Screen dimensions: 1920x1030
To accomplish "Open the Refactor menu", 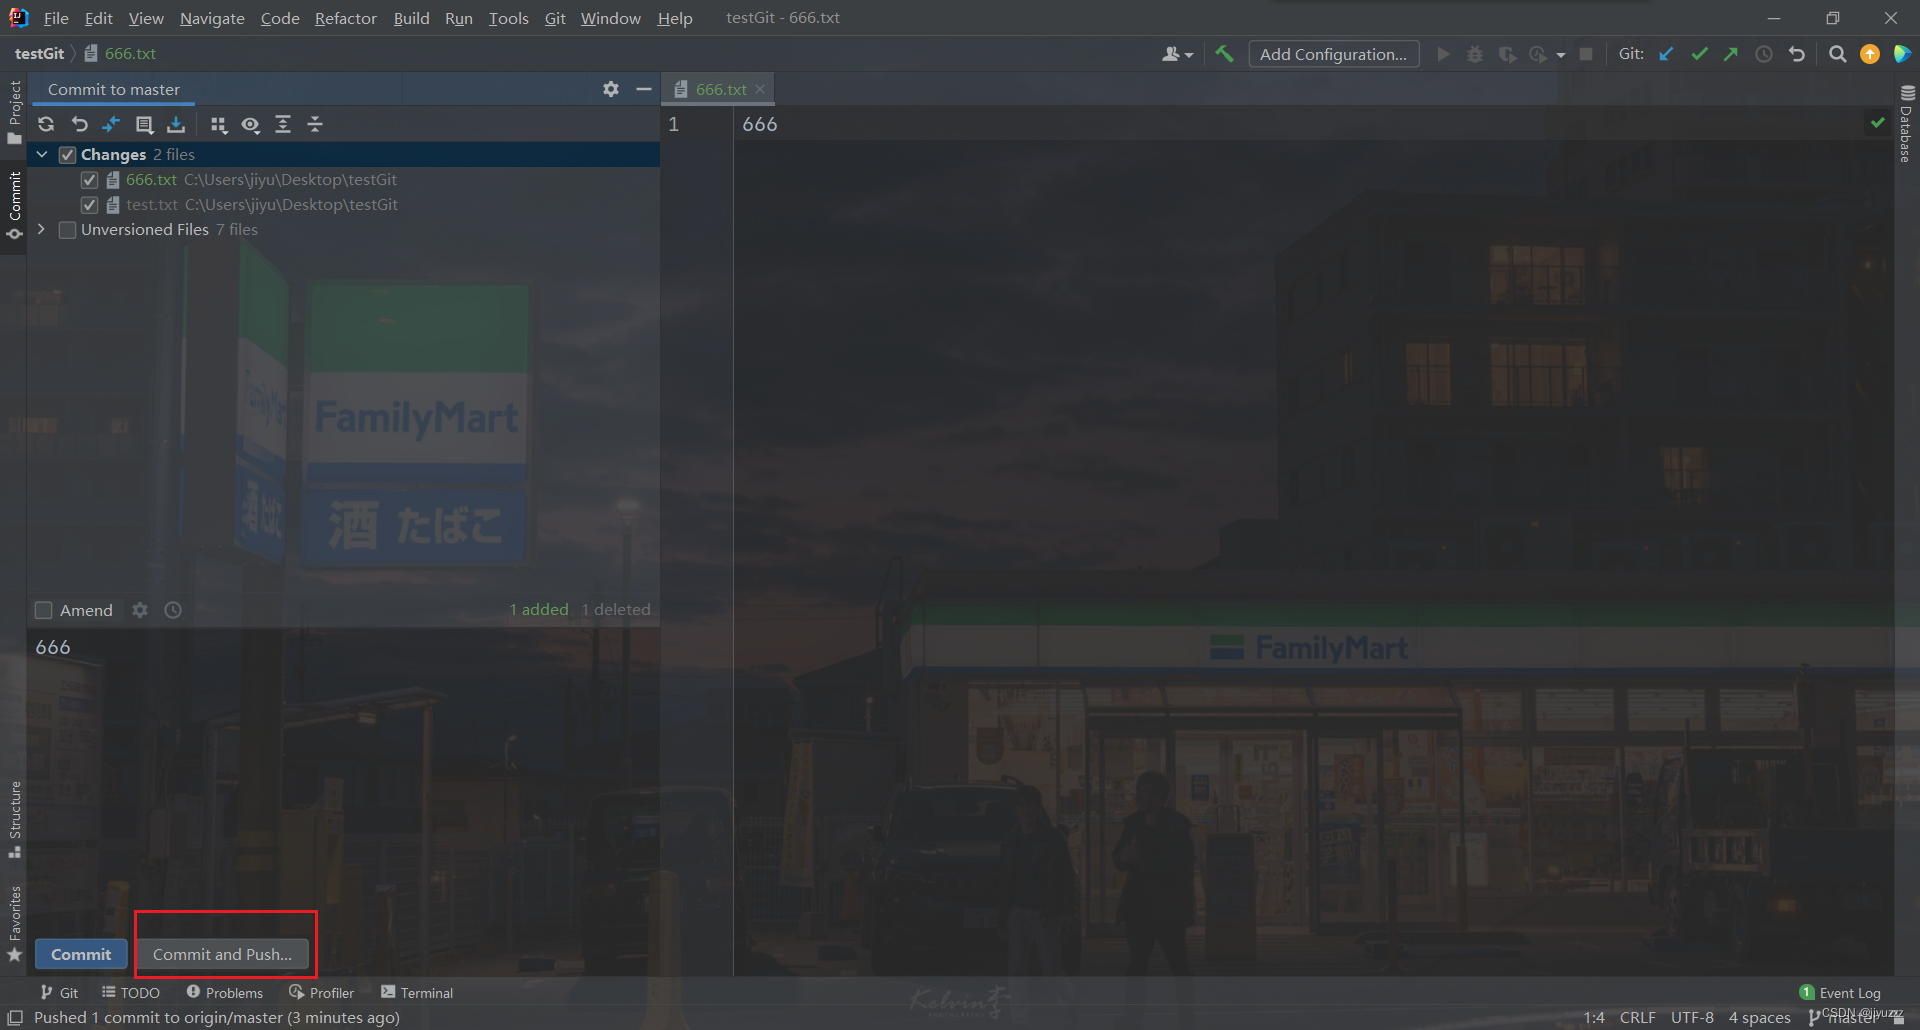I will coord(345,18).
